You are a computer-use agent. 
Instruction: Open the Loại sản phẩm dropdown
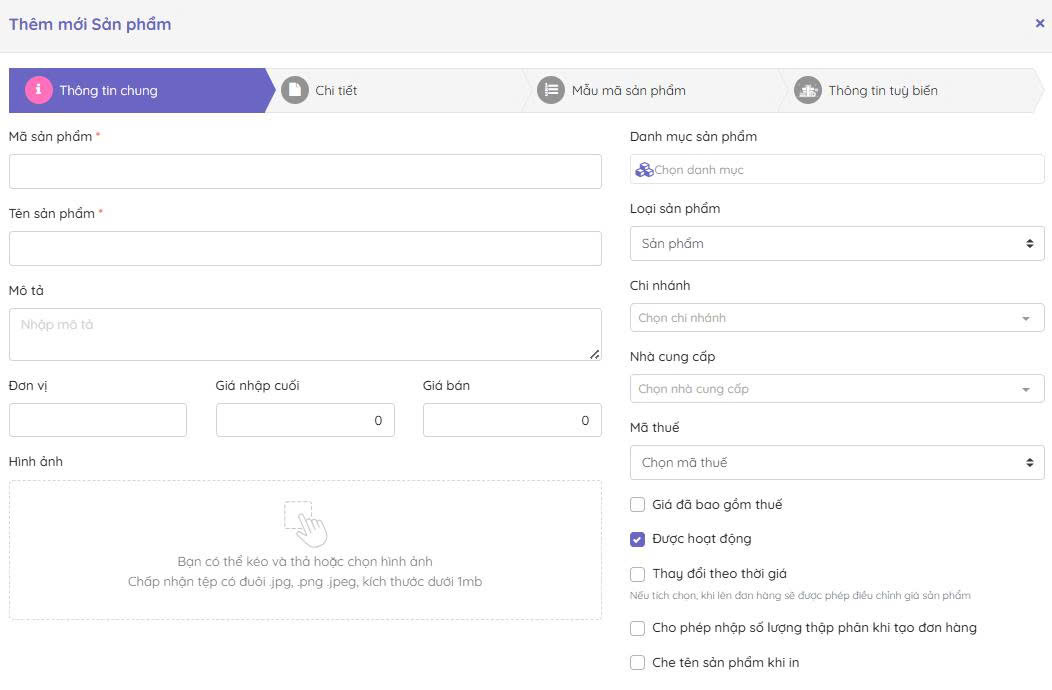(836, 243)
